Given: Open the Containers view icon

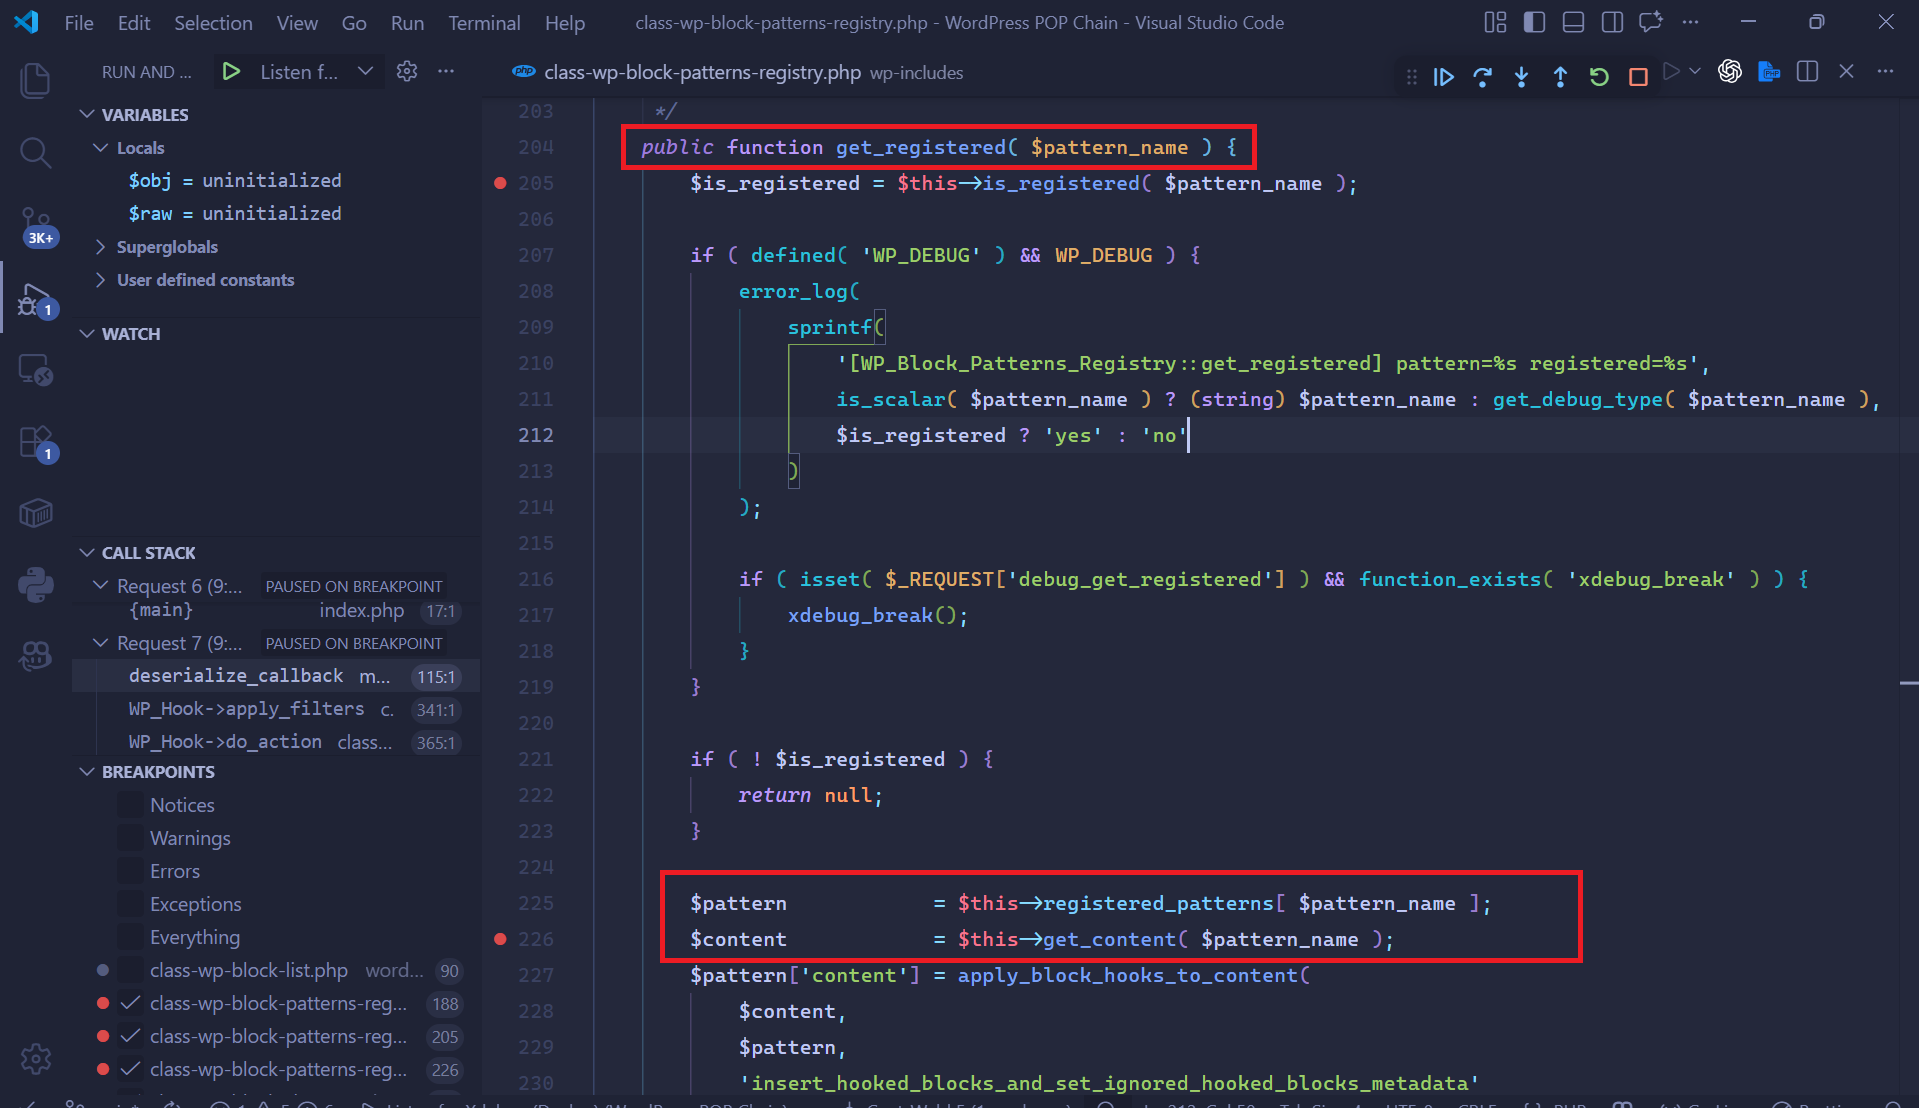Looking at the screenshot, I should [36, 514].
